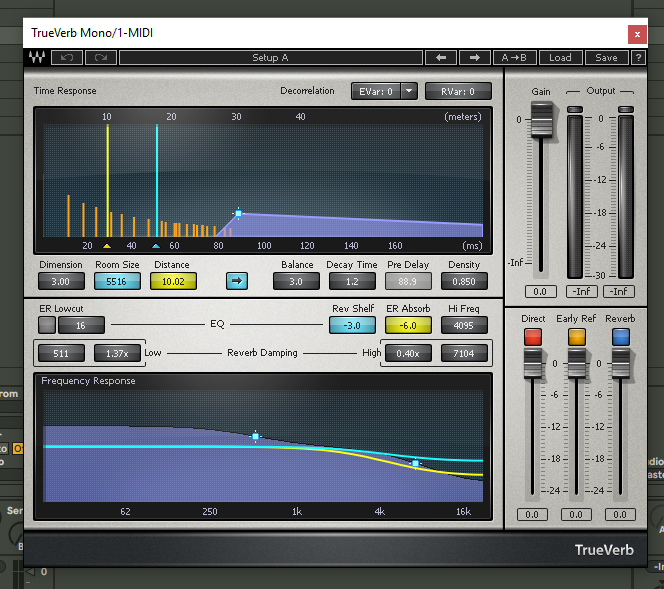Click the EVar: 0 decorrelation button
The height and width of the screenshot is (589, 664).
coord(376,91)
